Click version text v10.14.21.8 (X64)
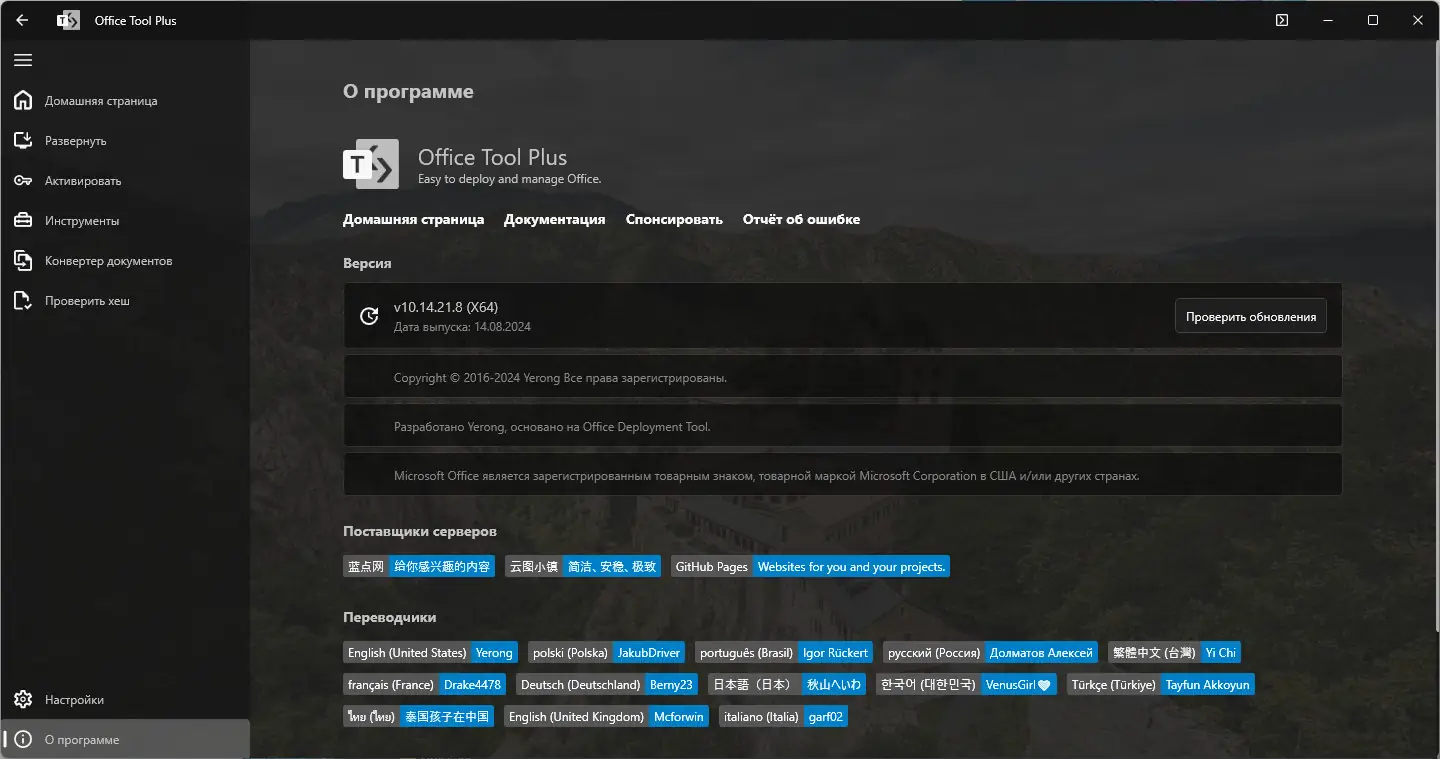Viewport: 1440px width, 759px height. pos(446,307)
